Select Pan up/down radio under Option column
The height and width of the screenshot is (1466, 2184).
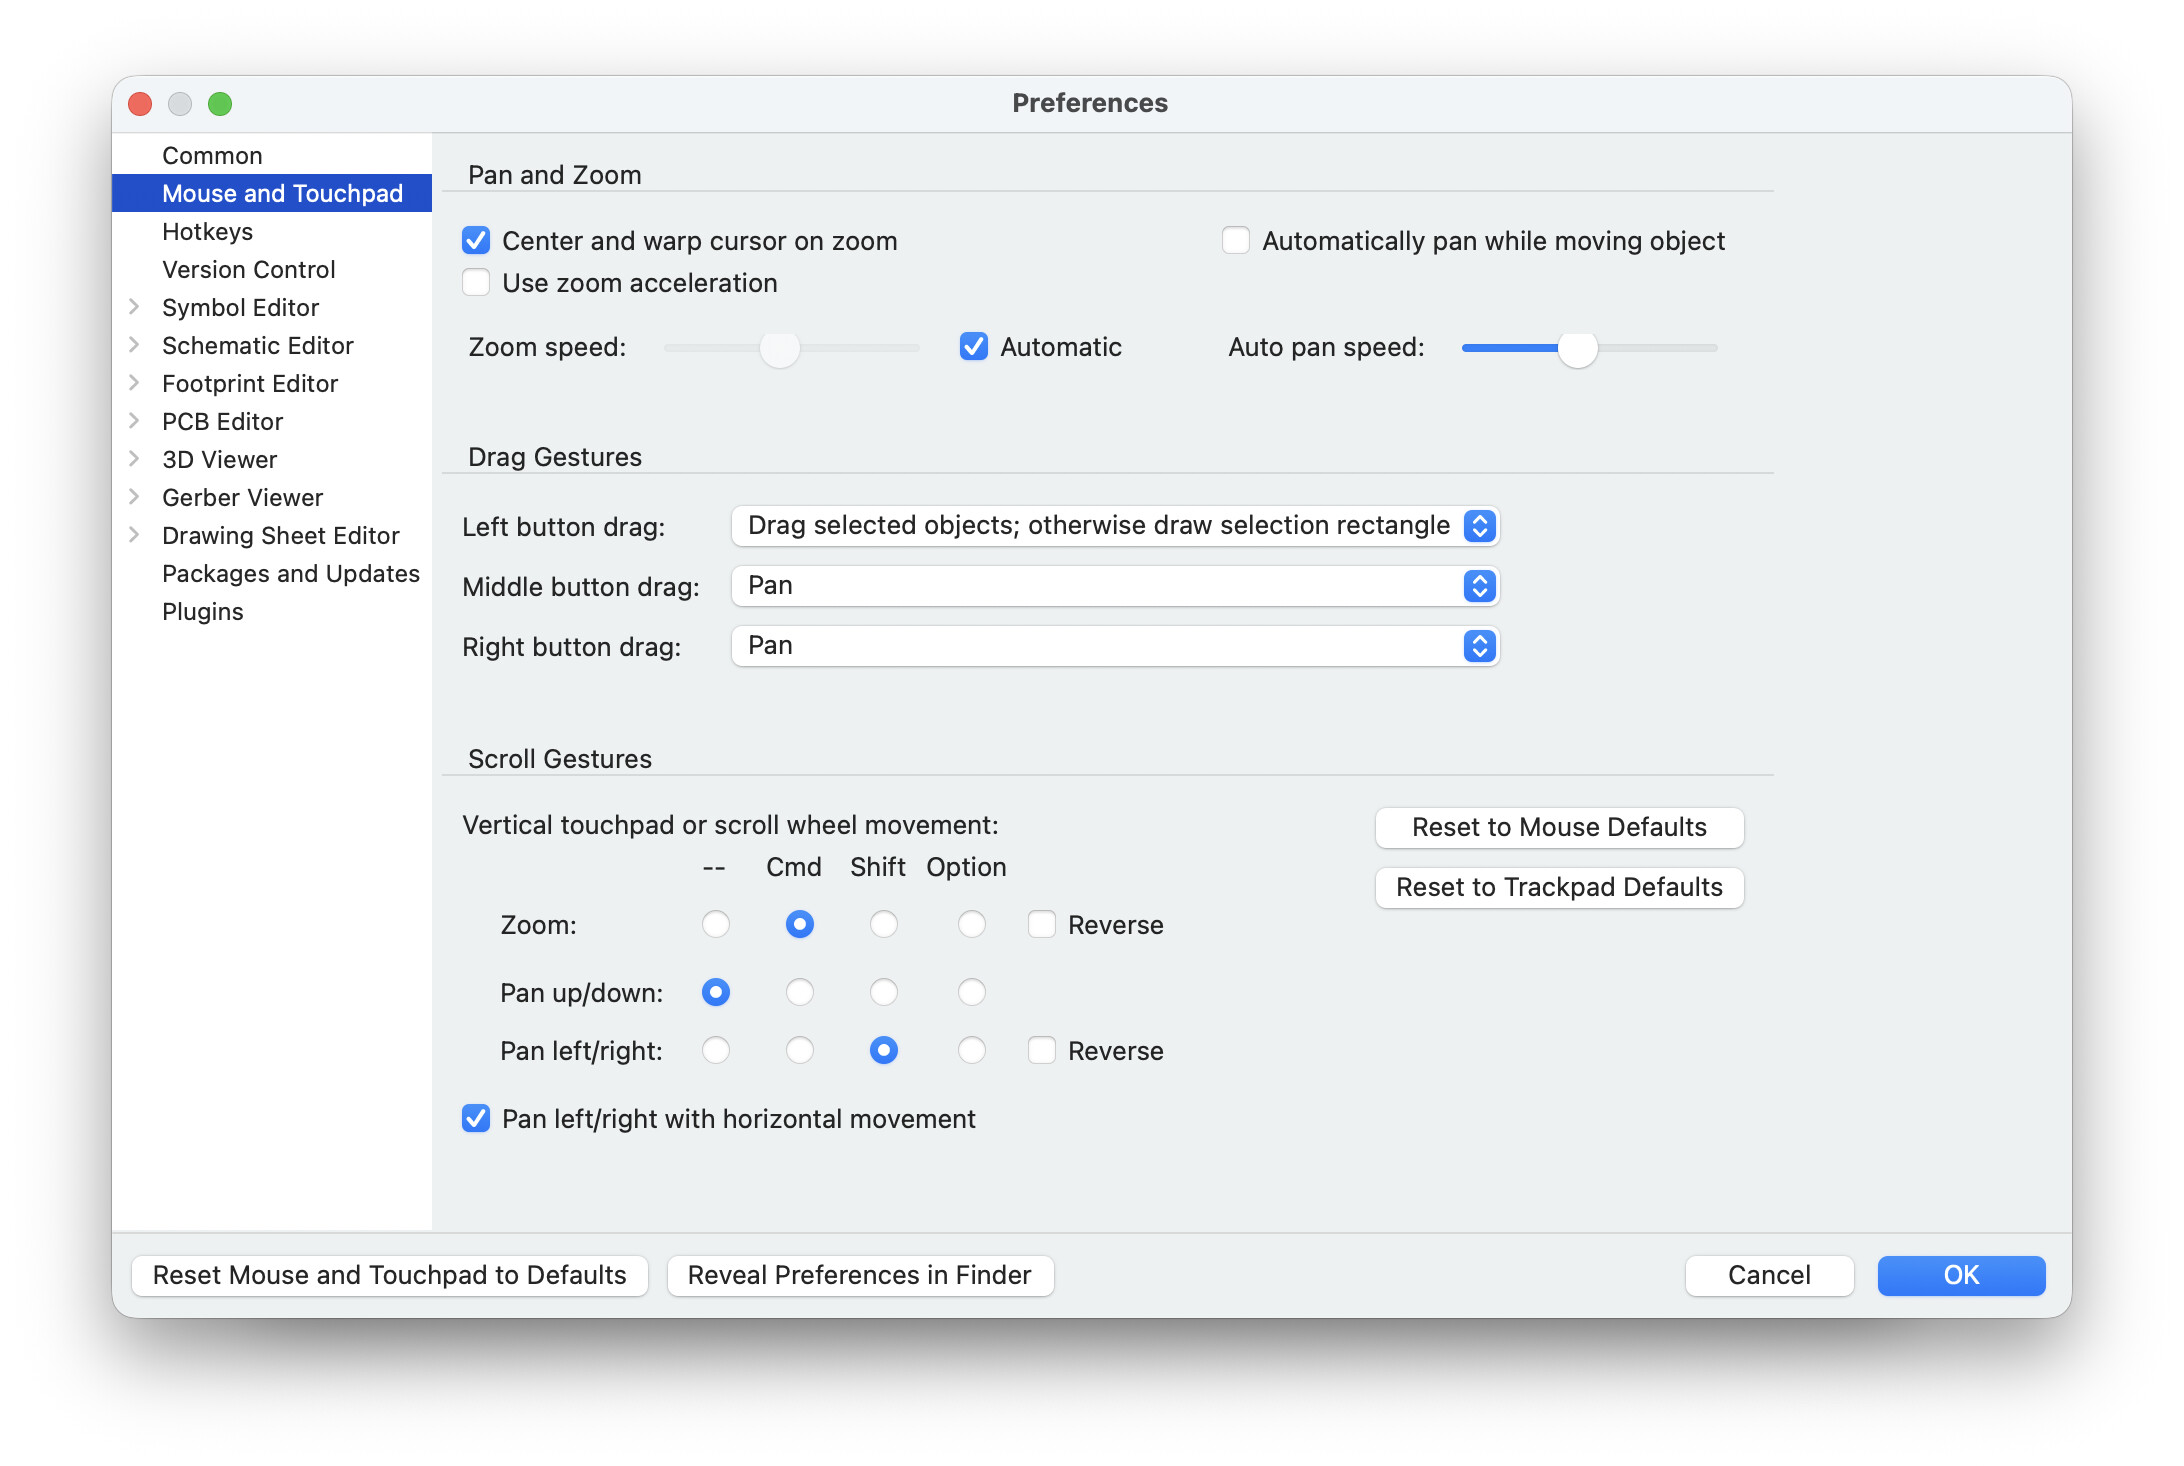click(x=971, y=992)
